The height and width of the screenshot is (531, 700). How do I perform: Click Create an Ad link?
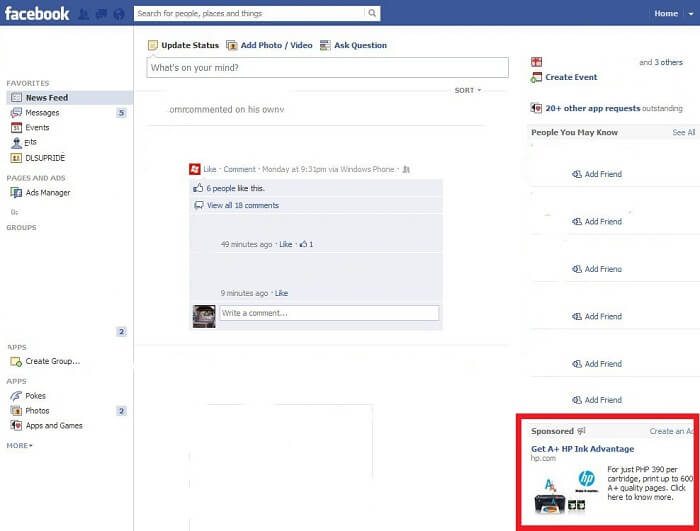point(672,431)
